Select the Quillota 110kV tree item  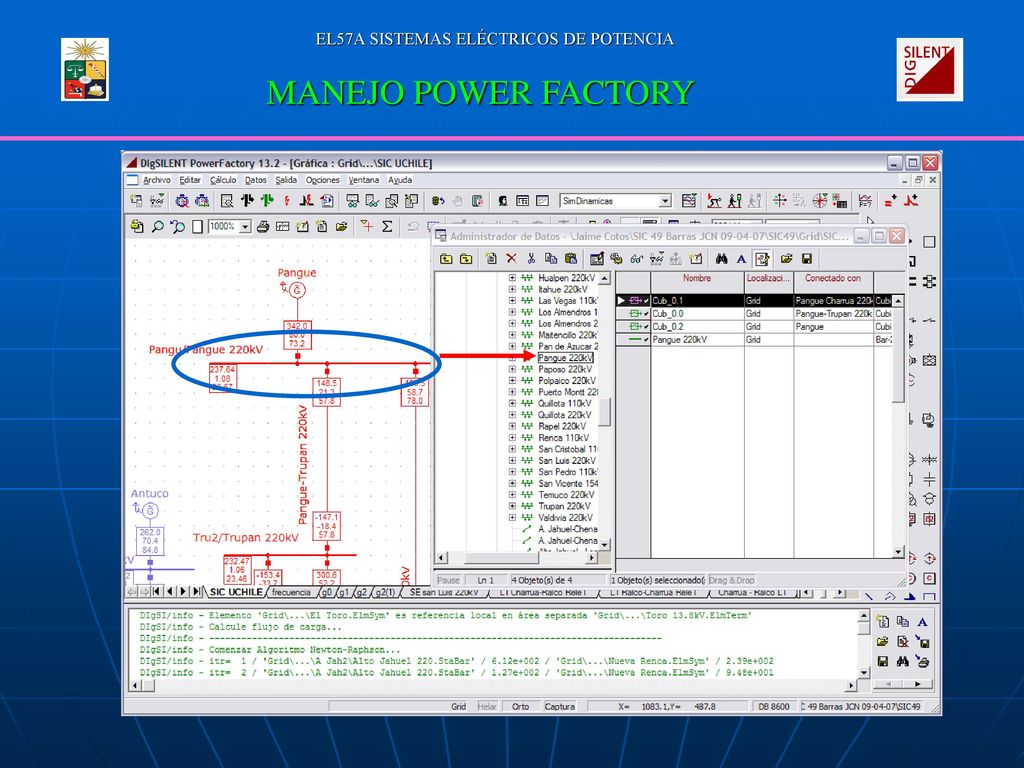pyautogui.click(x=565, y=404)
